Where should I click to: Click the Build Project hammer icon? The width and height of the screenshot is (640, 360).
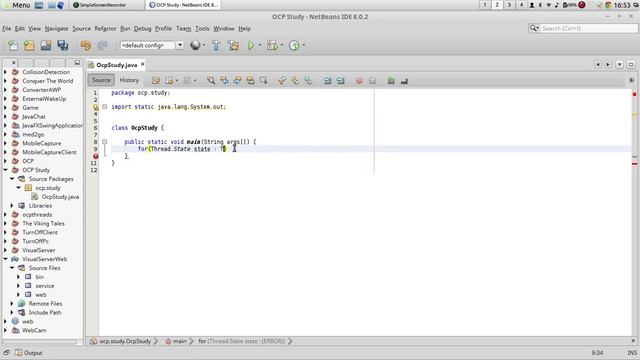click(216, 45)
